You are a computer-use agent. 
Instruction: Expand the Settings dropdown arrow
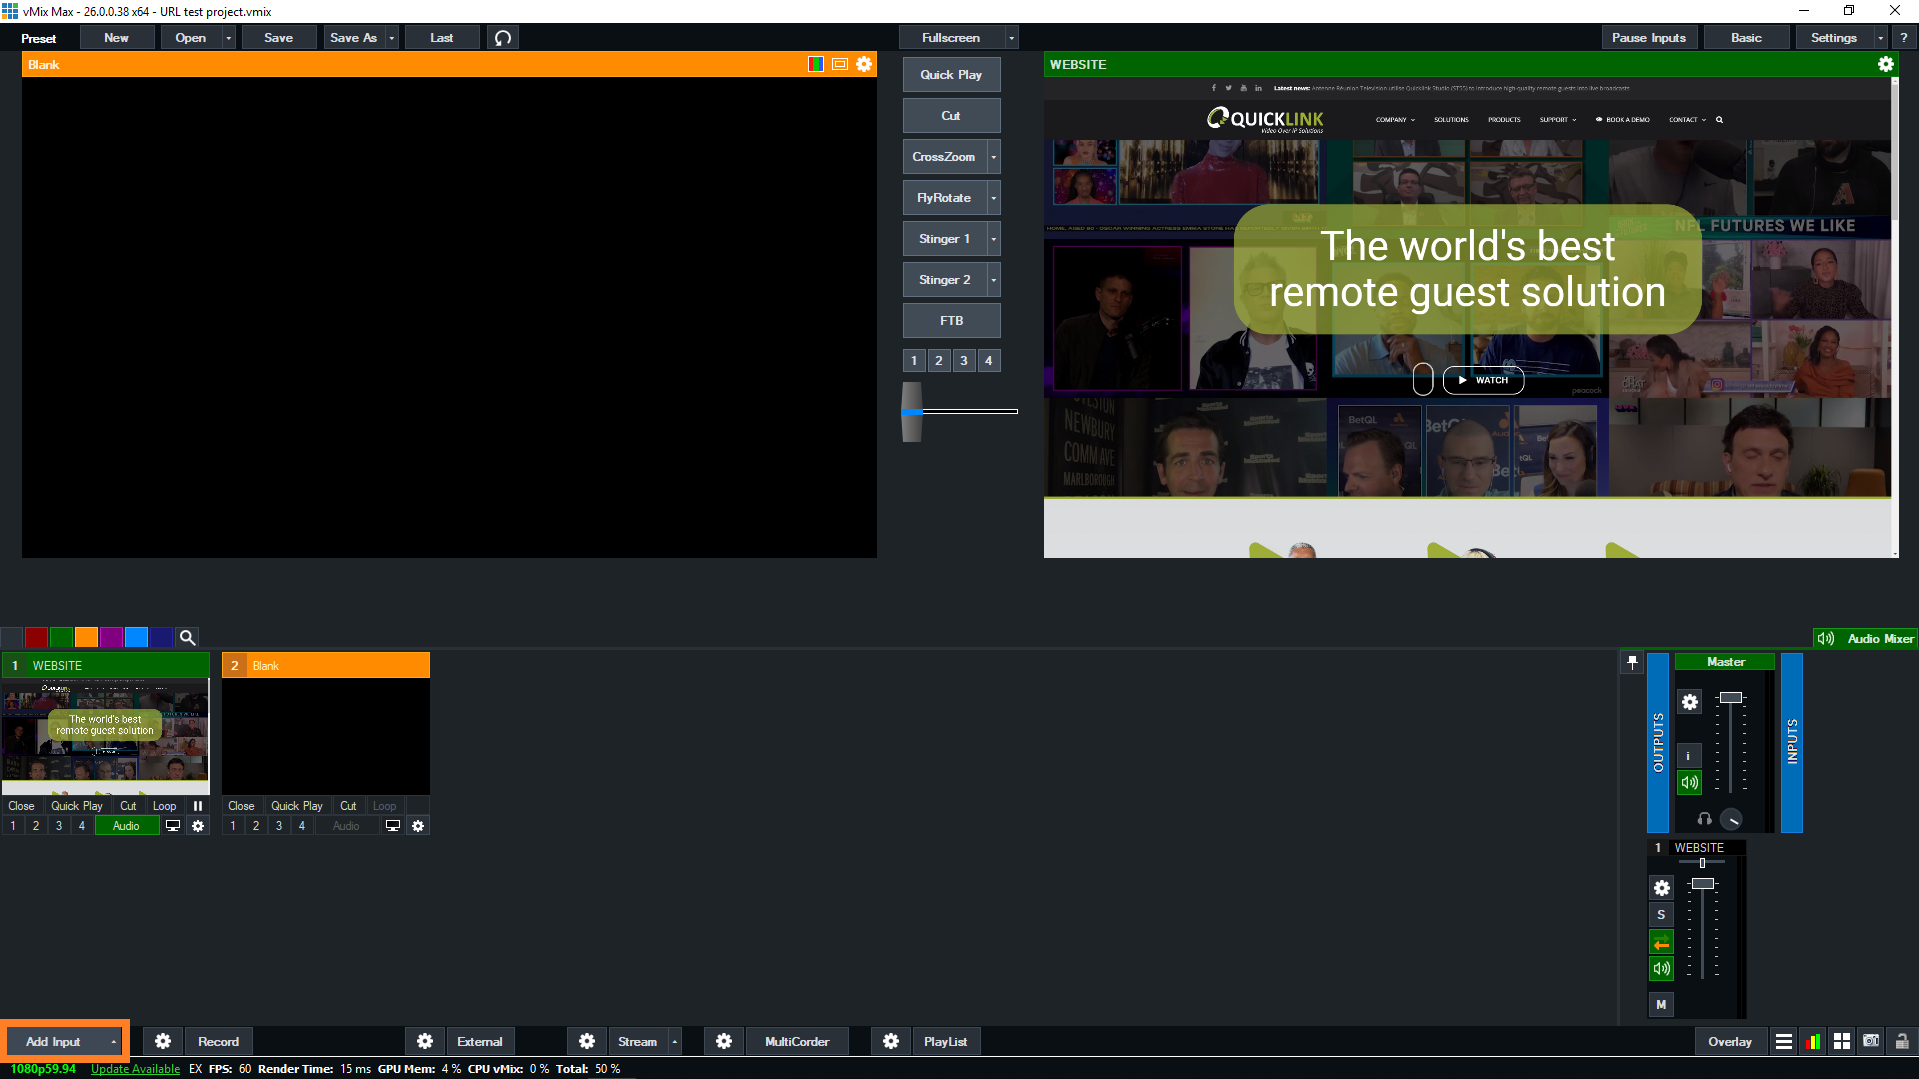pos(1880,38)
